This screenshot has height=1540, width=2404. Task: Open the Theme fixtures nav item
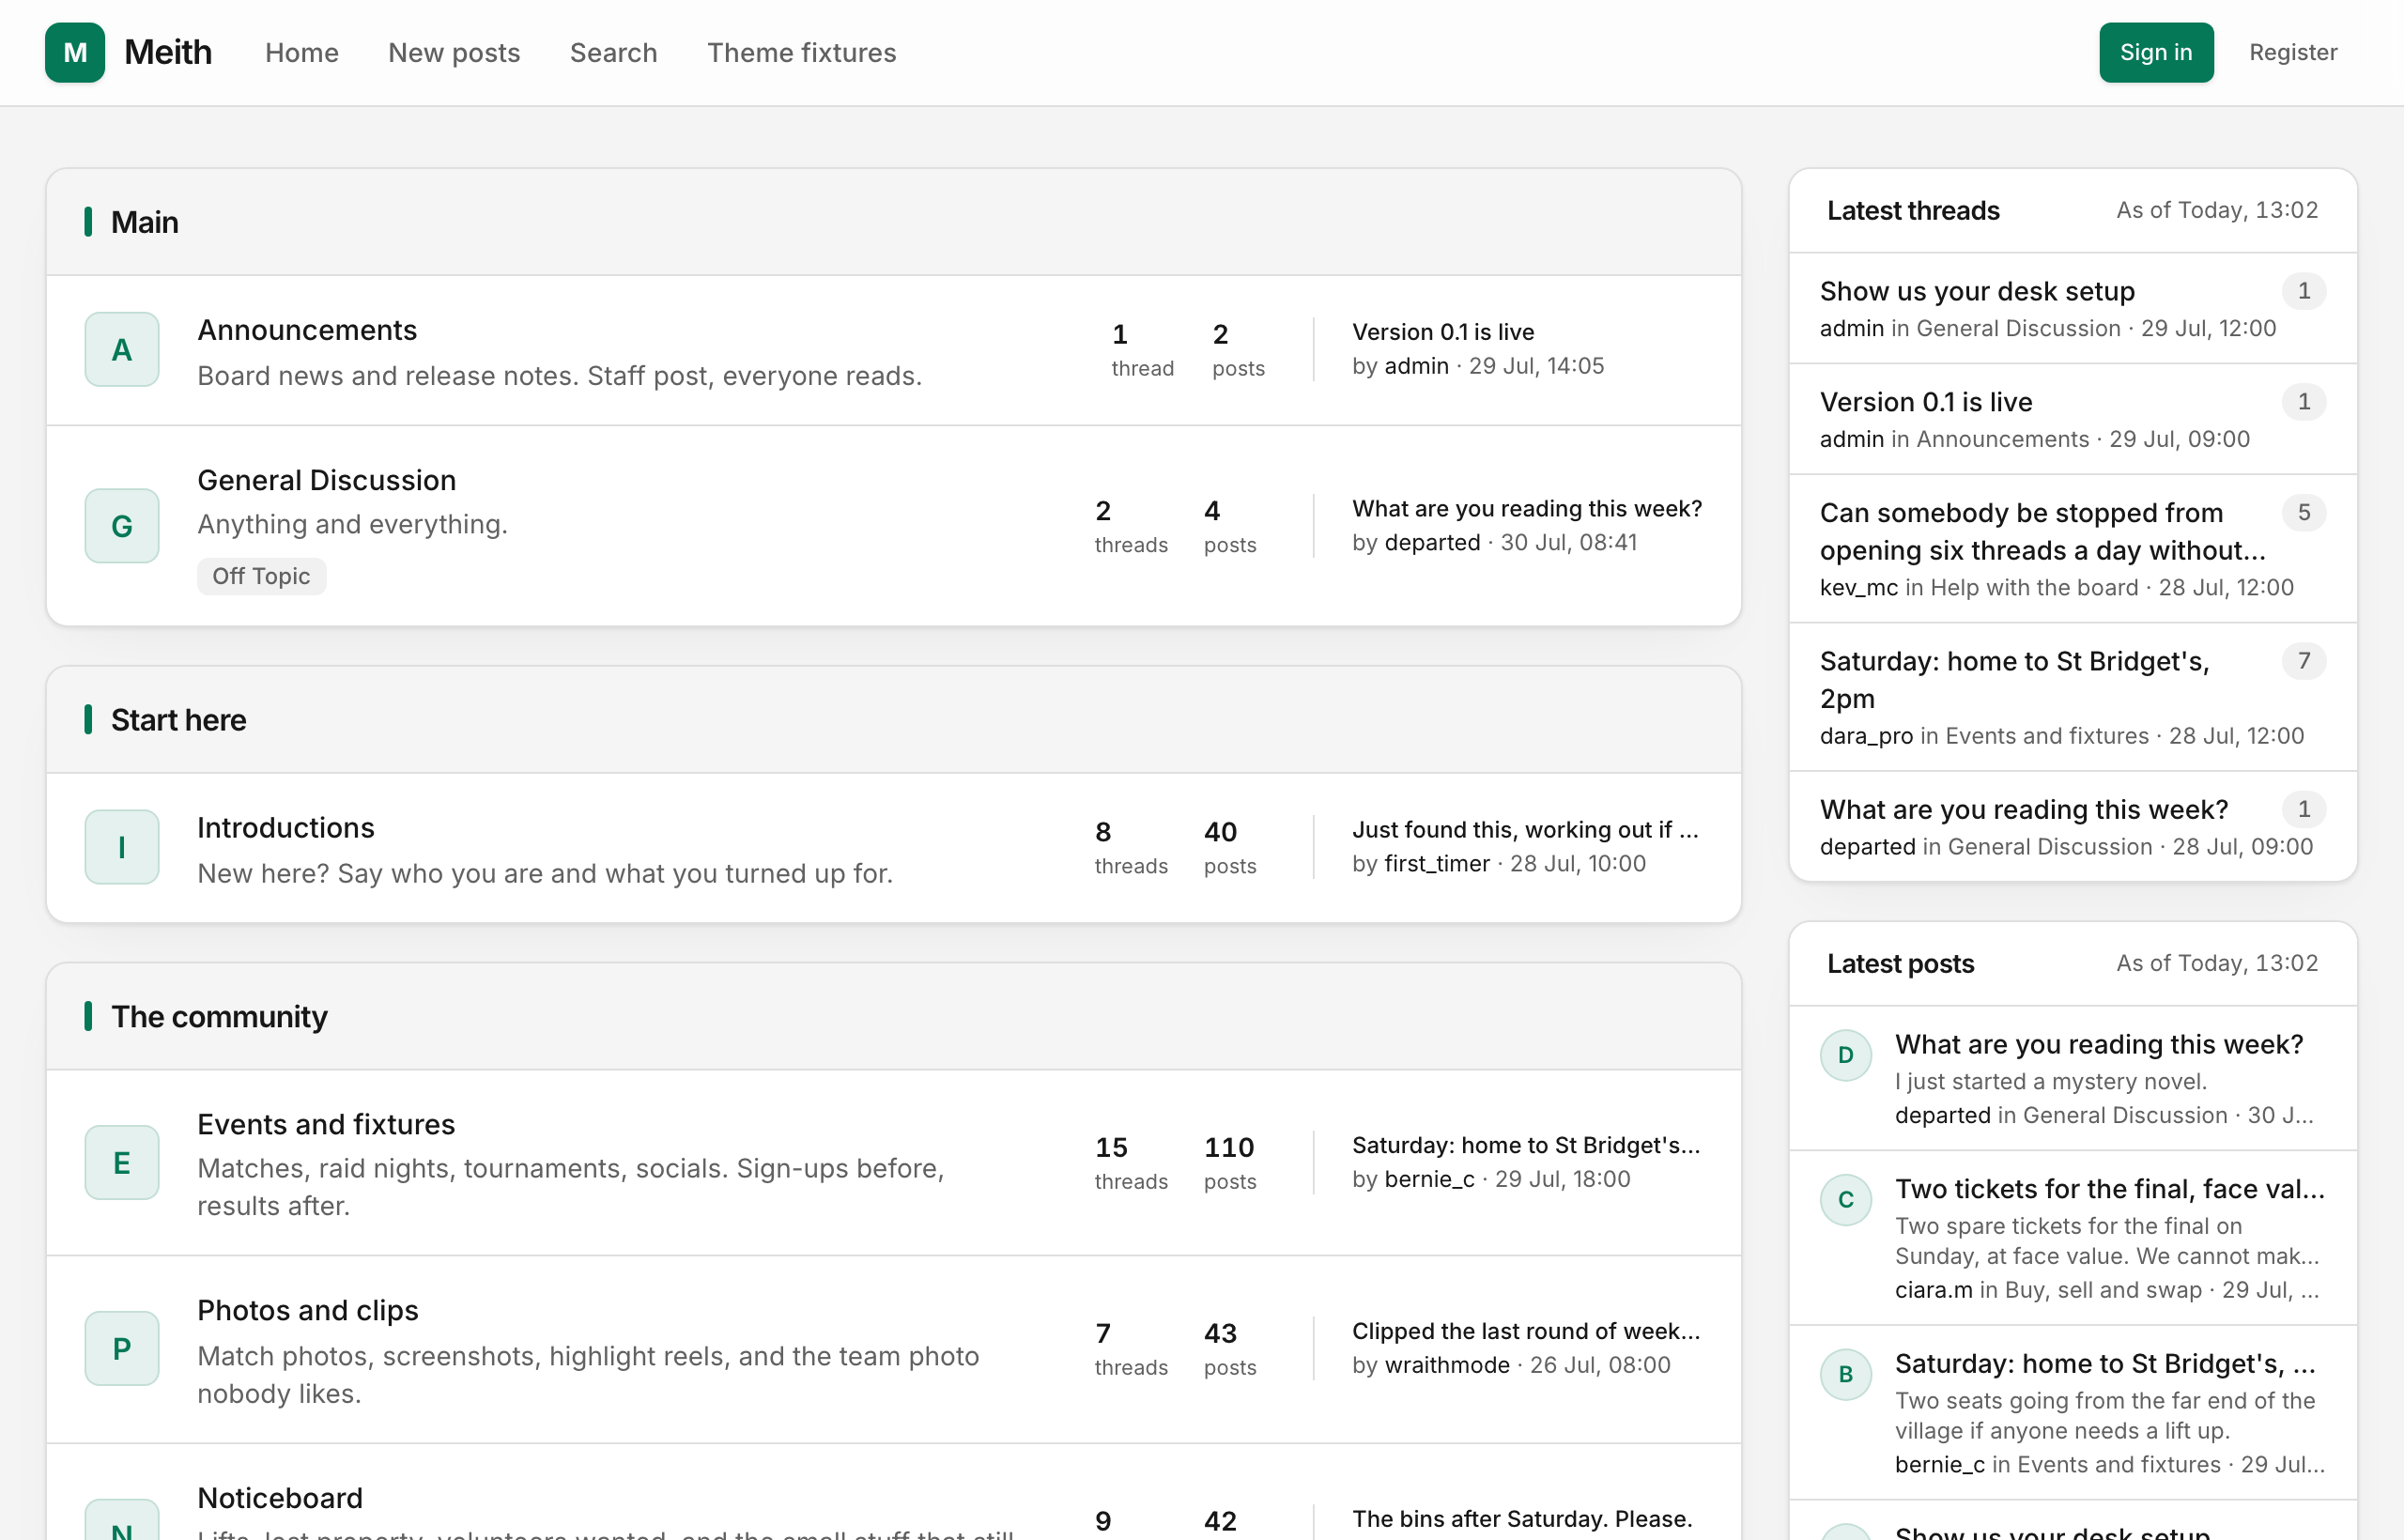pyautogui.click(x=802, y=52)
